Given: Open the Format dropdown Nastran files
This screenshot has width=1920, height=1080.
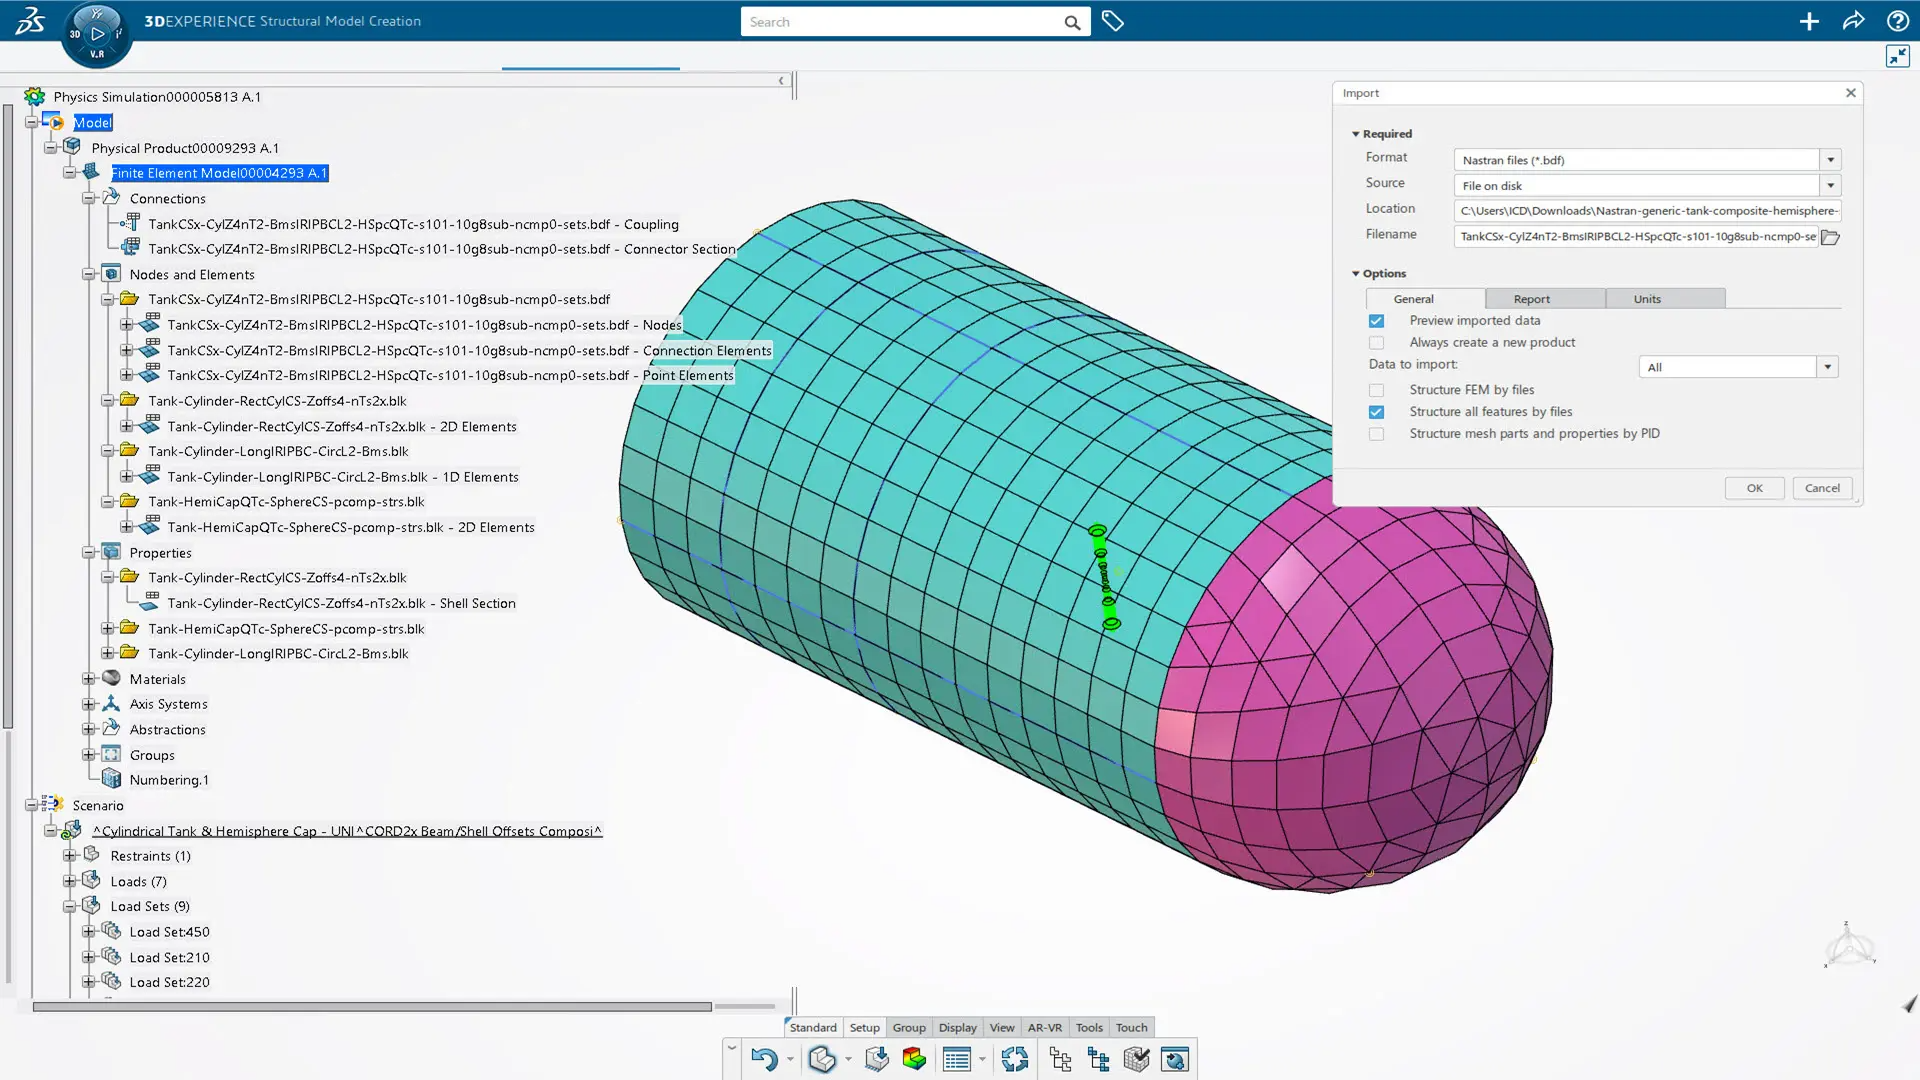Looking at the screenshot, I should tap(1830, 160).
